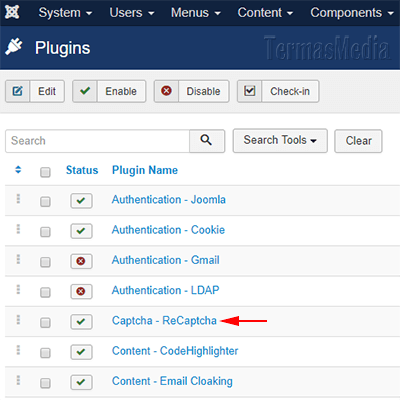400x400 pixels.
Task: Click the Clear button
Action: [x=358, y=141]
